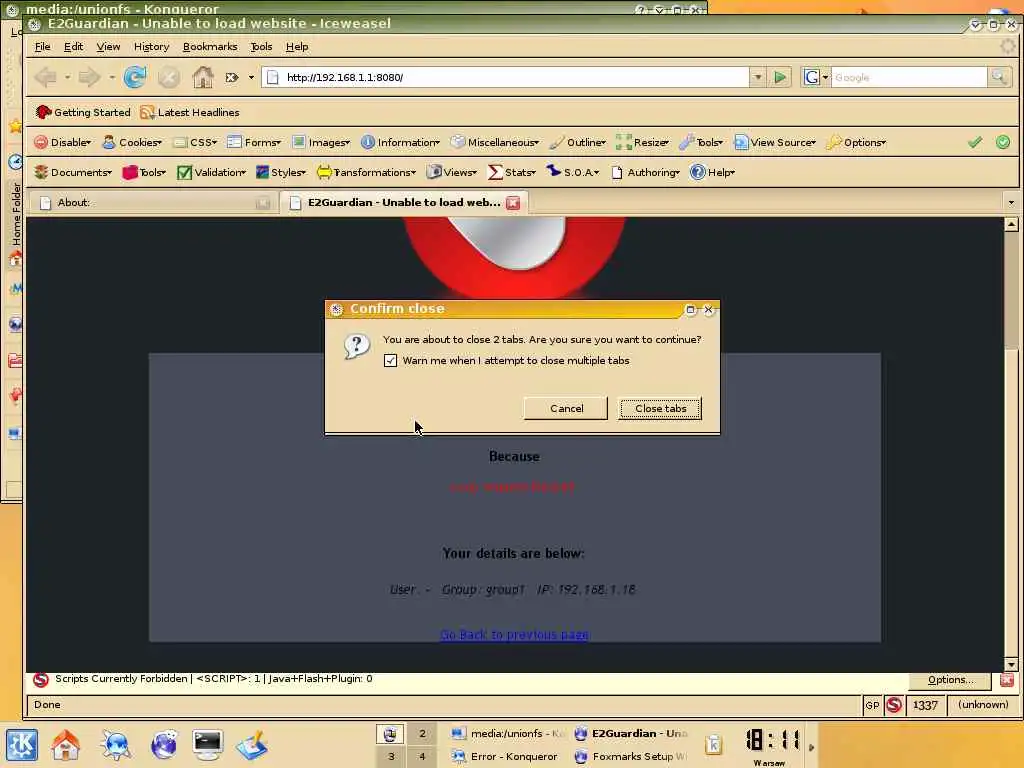This screenshot has width=1024, height=768.
Task: Open the Styles toolbar dropdown
Action: click(281, 172)
